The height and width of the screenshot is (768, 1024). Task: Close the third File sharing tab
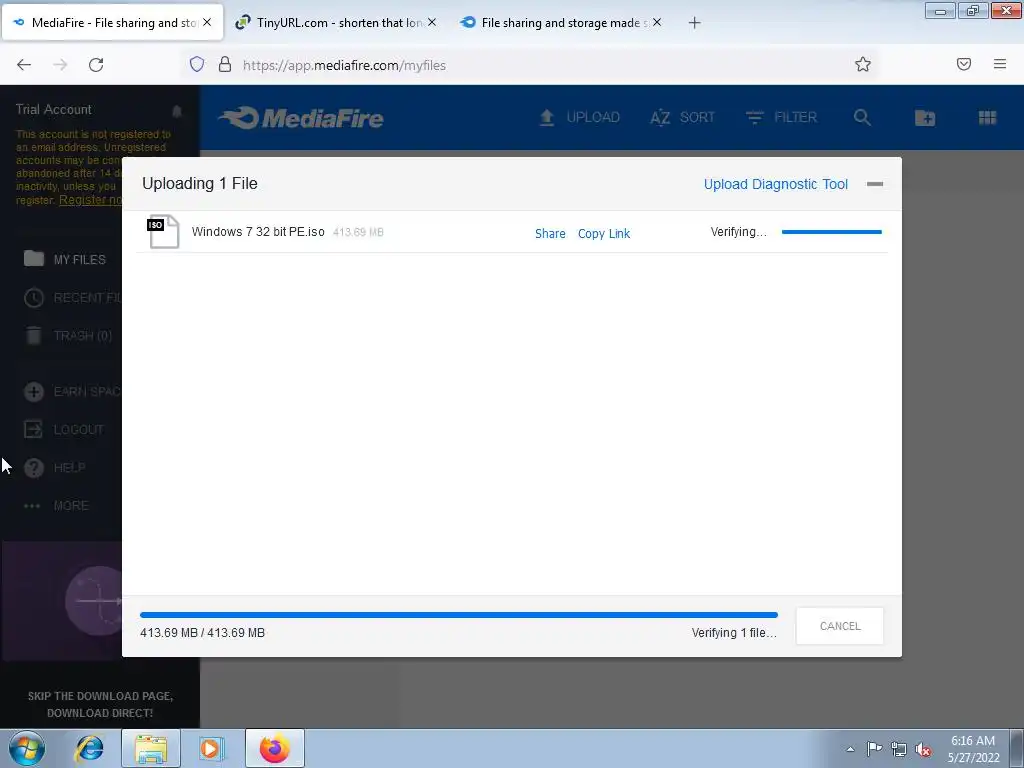pos(657,22)
